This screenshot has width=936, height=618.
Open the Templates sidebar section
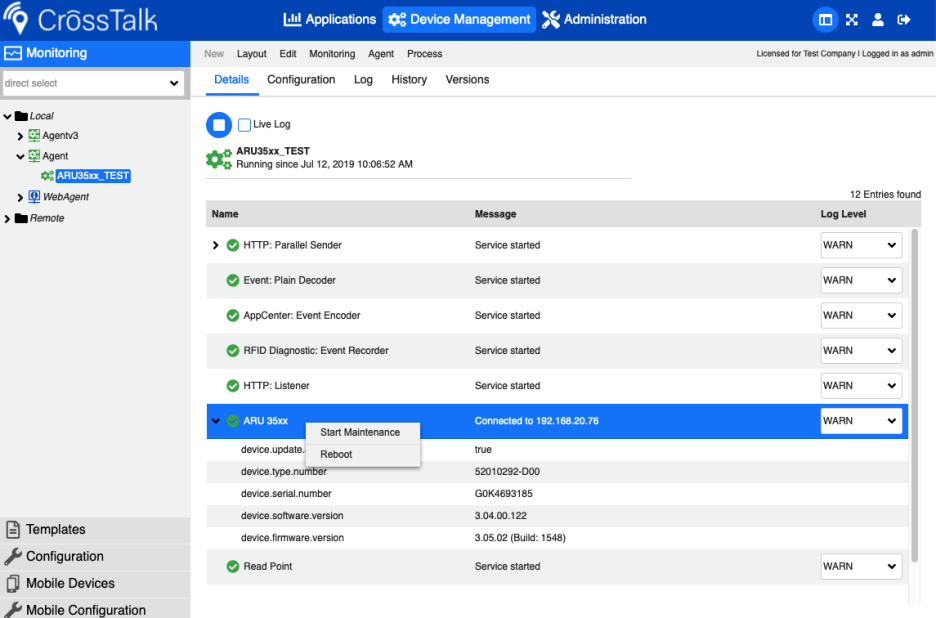(95, 530)
